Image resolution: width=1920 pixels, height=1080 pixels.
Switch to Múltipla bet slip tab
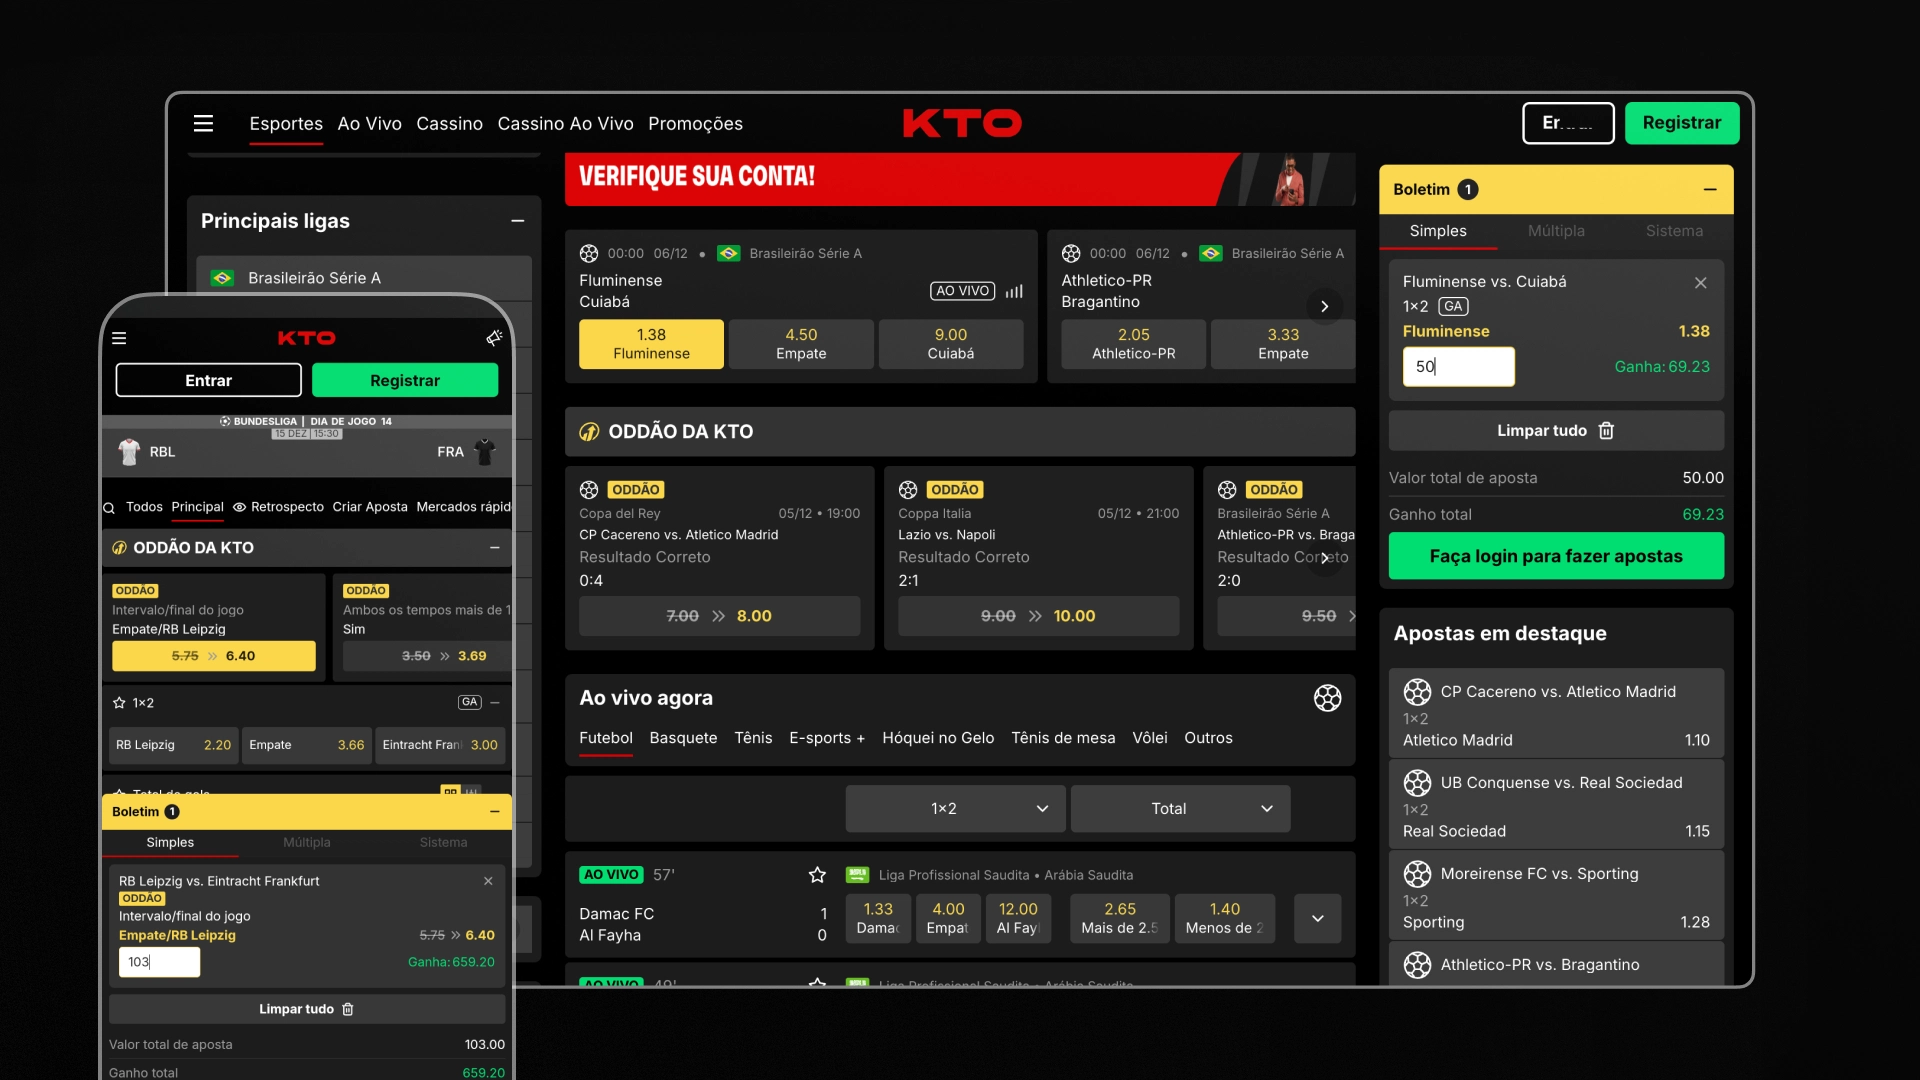[1556, 231]
